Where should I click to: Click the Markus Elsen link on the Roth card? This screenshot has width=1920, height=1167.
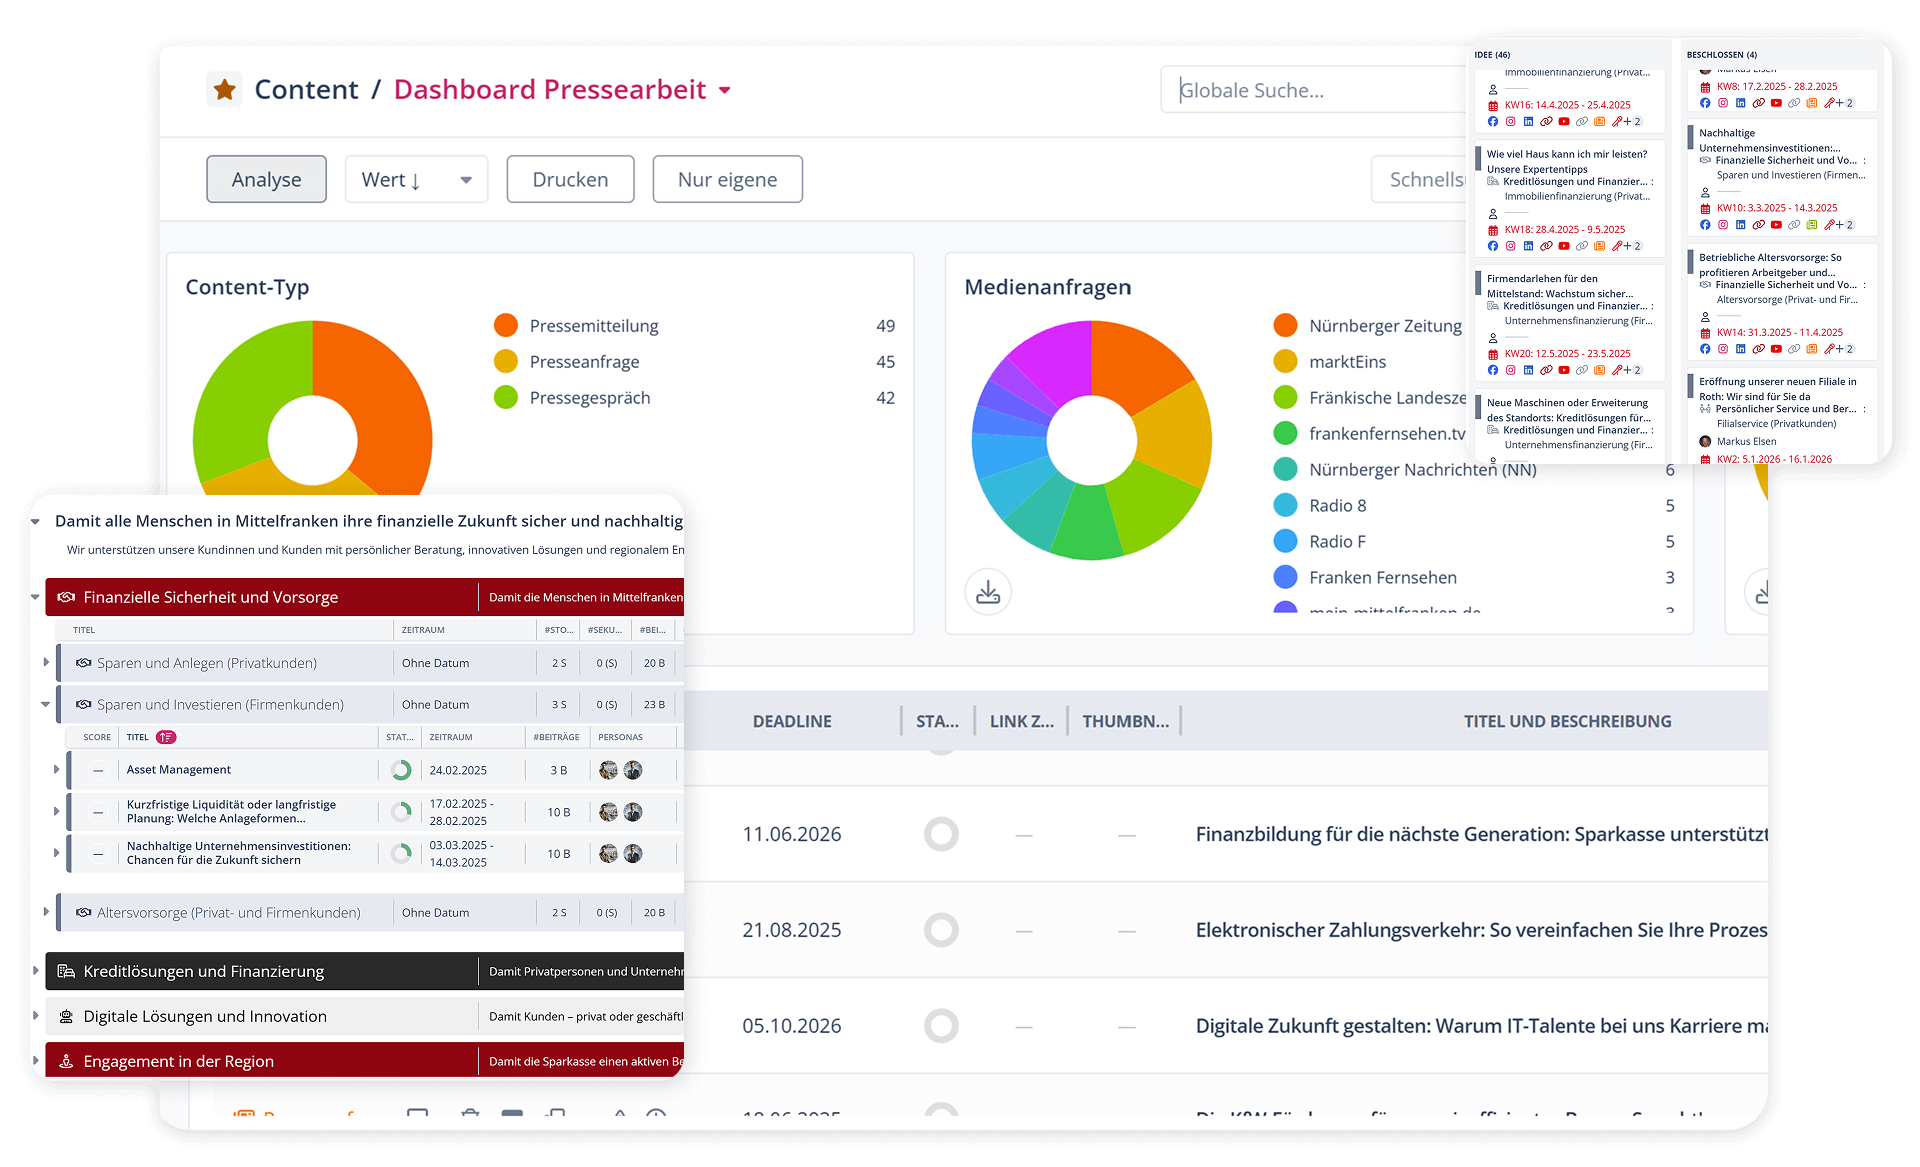pyautogui.click(x=1747, y=441)
